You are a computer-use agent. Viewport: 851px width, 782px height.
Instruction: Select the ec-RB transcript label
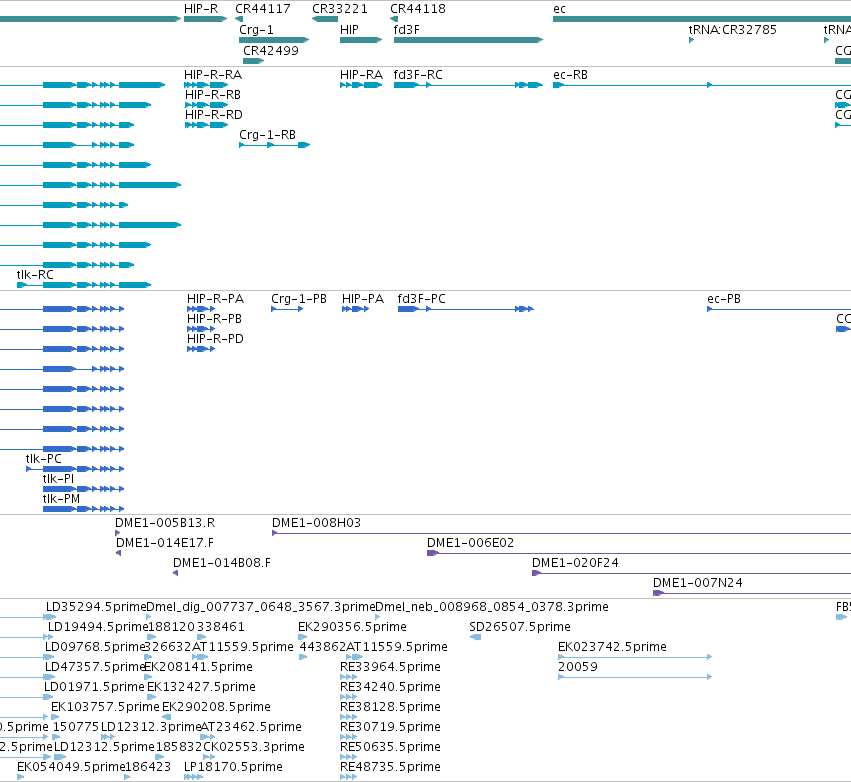tap(570, 74)
